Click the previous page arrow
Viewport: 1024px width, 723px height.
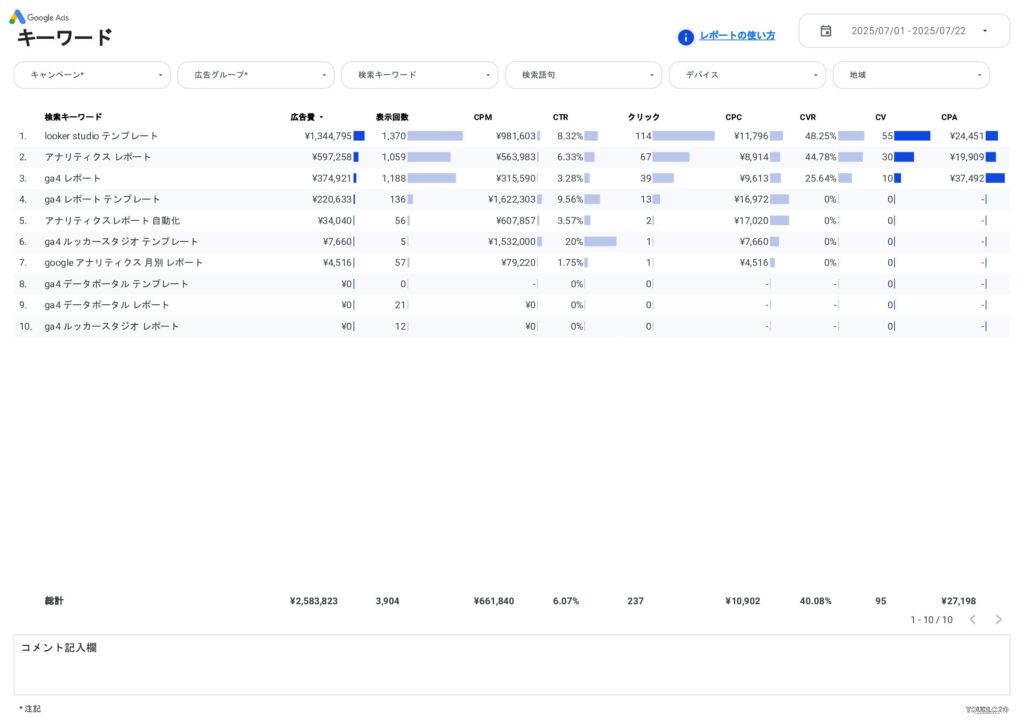point(973,619)
